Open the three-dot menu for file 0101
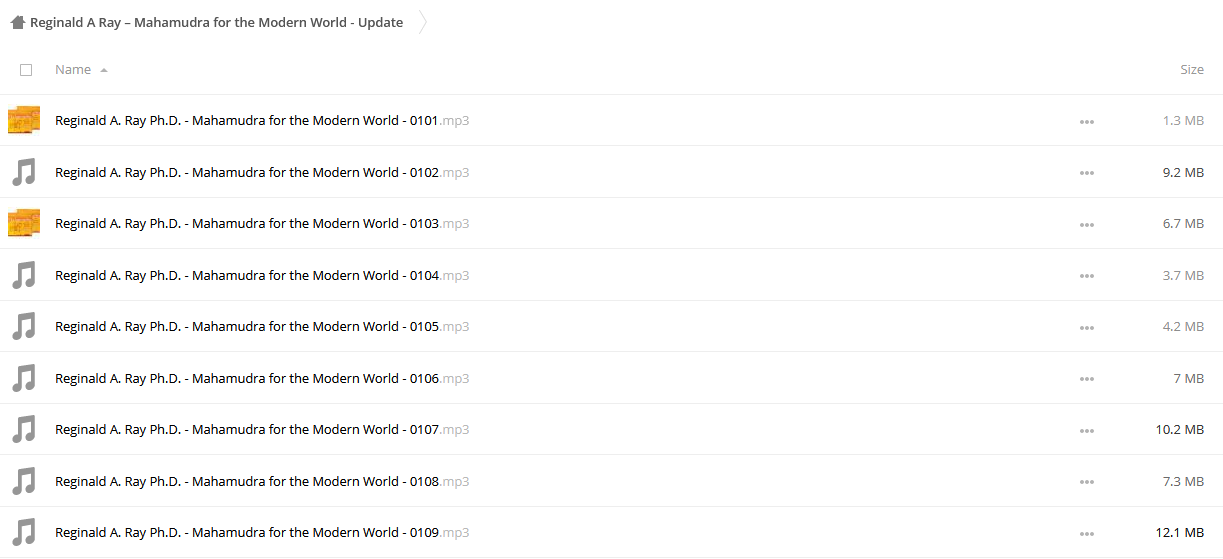 point(1087,121)
